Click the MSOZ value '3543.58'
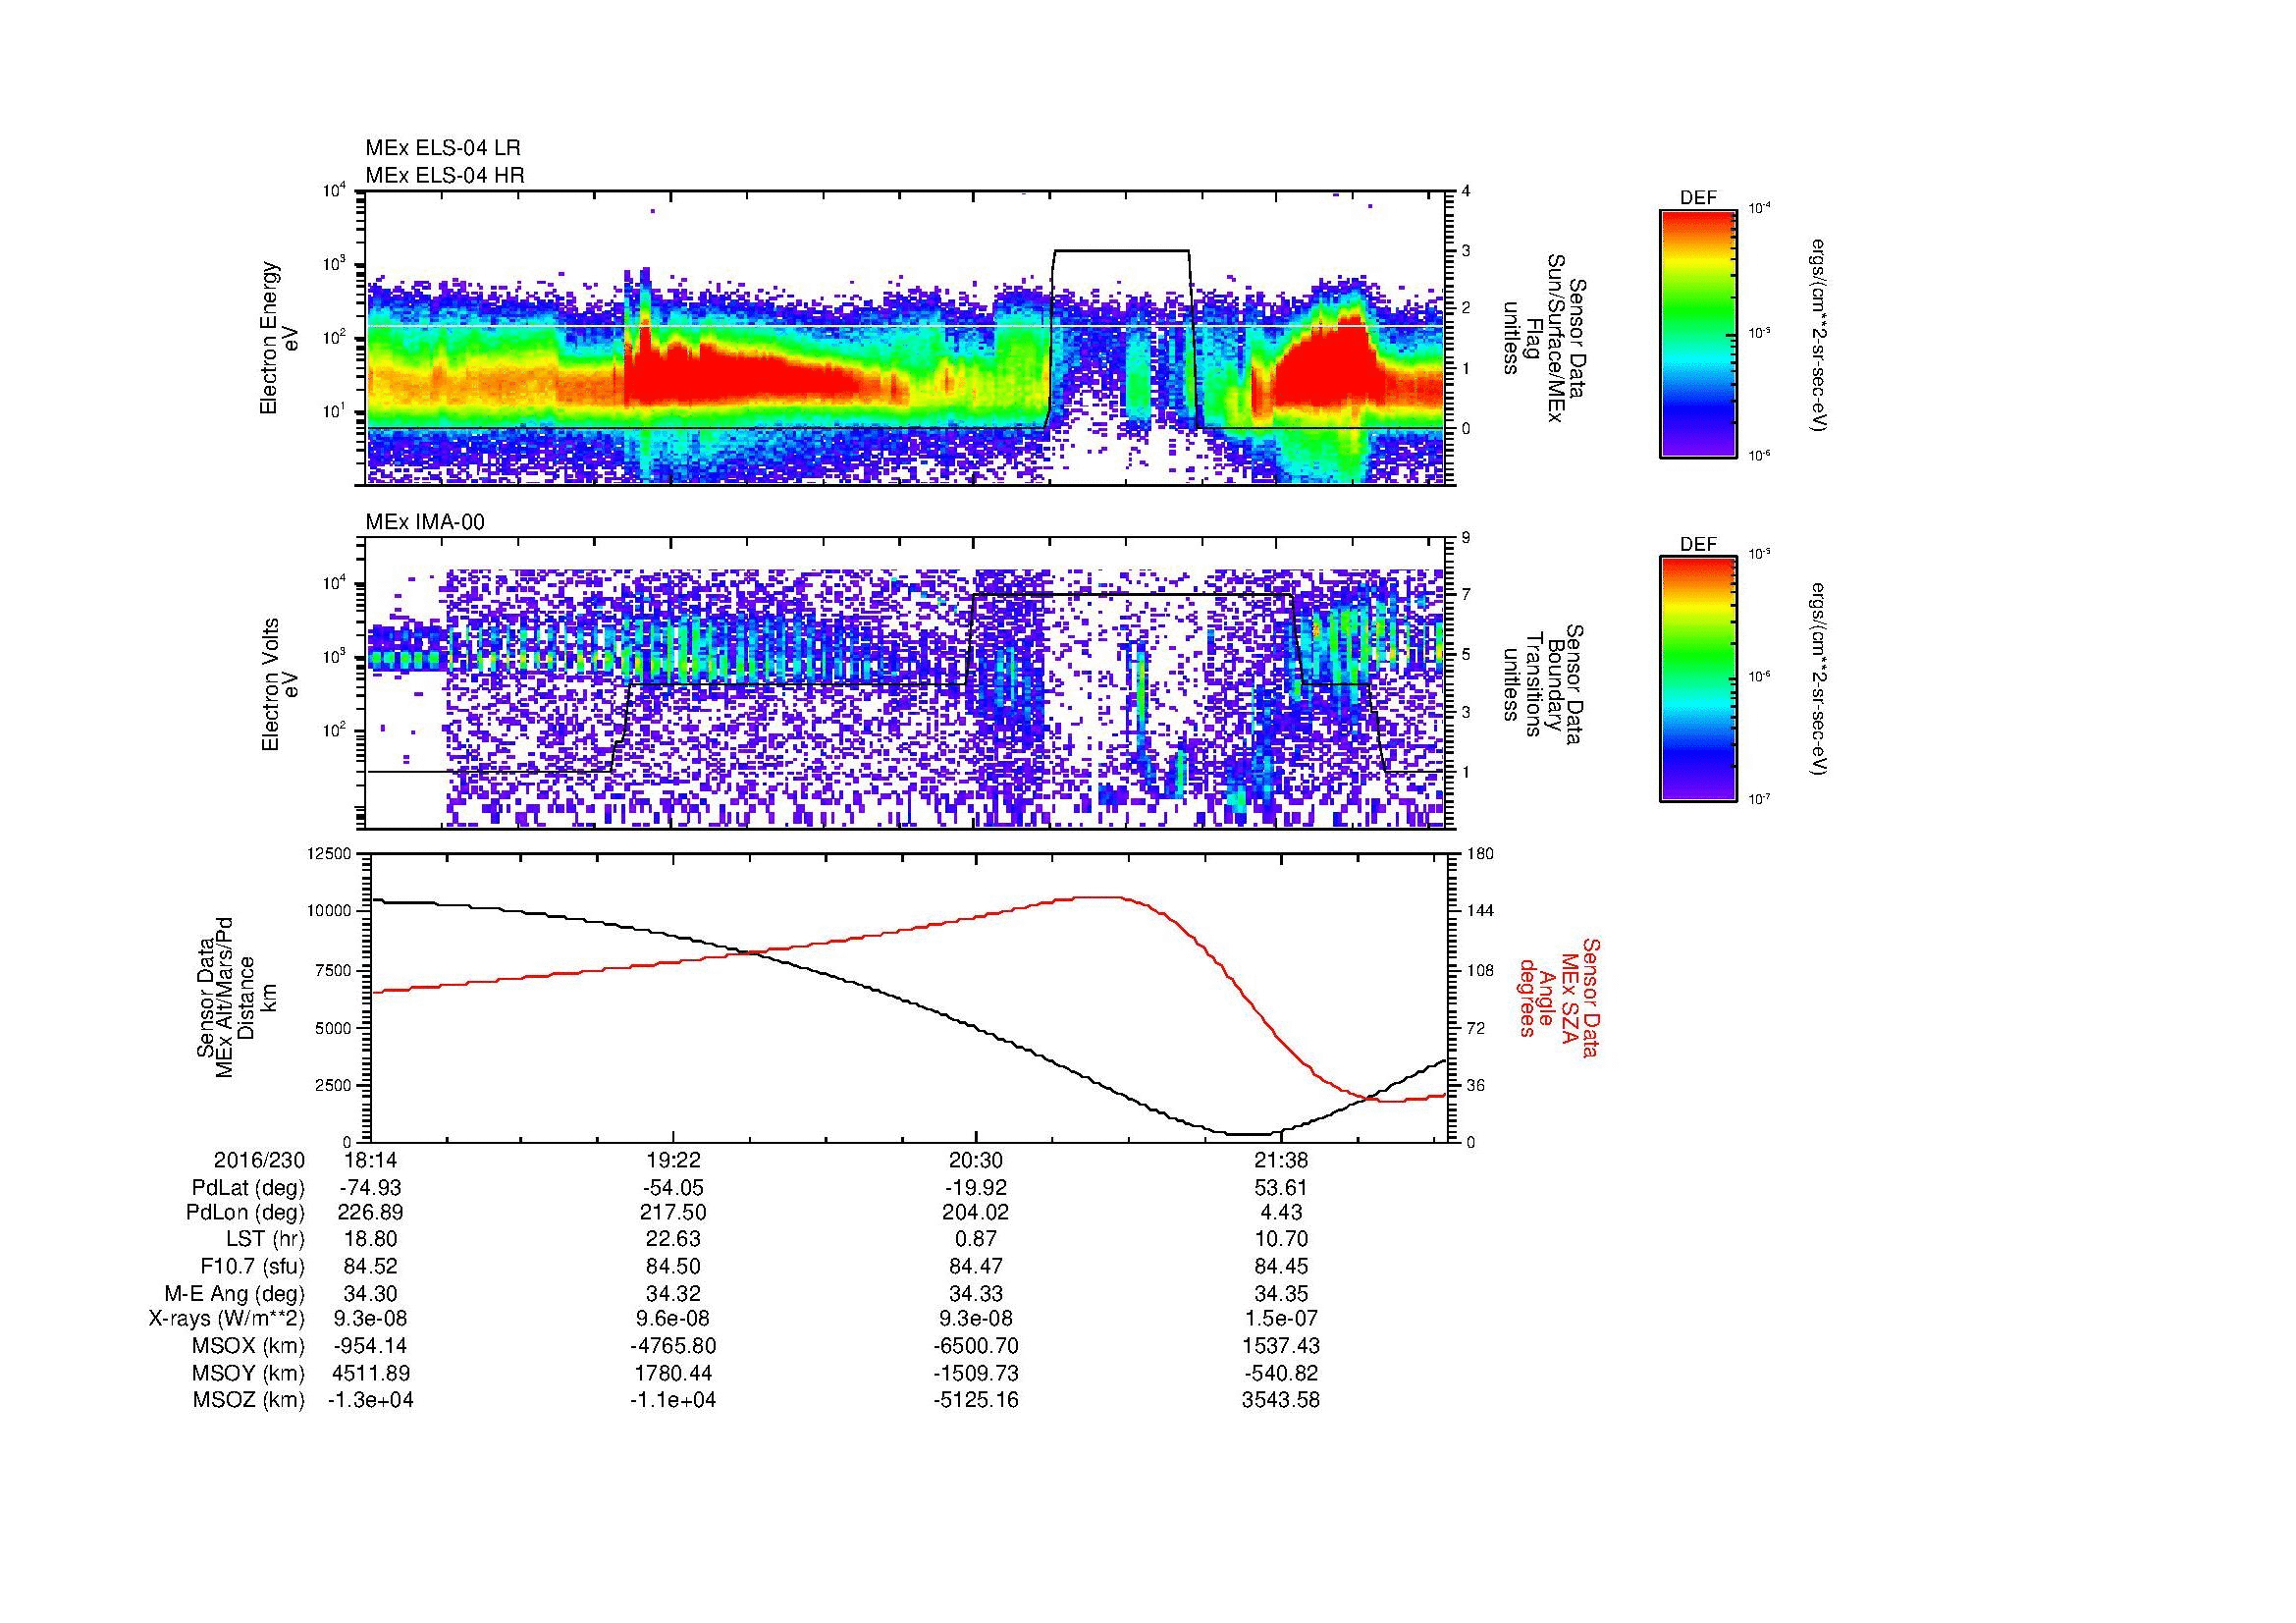 coord(1281,1400)
